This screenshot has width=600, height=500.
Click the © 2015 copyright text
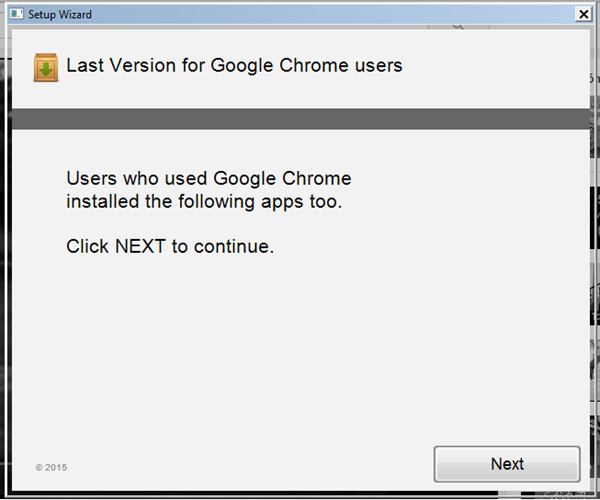[52, 467]
